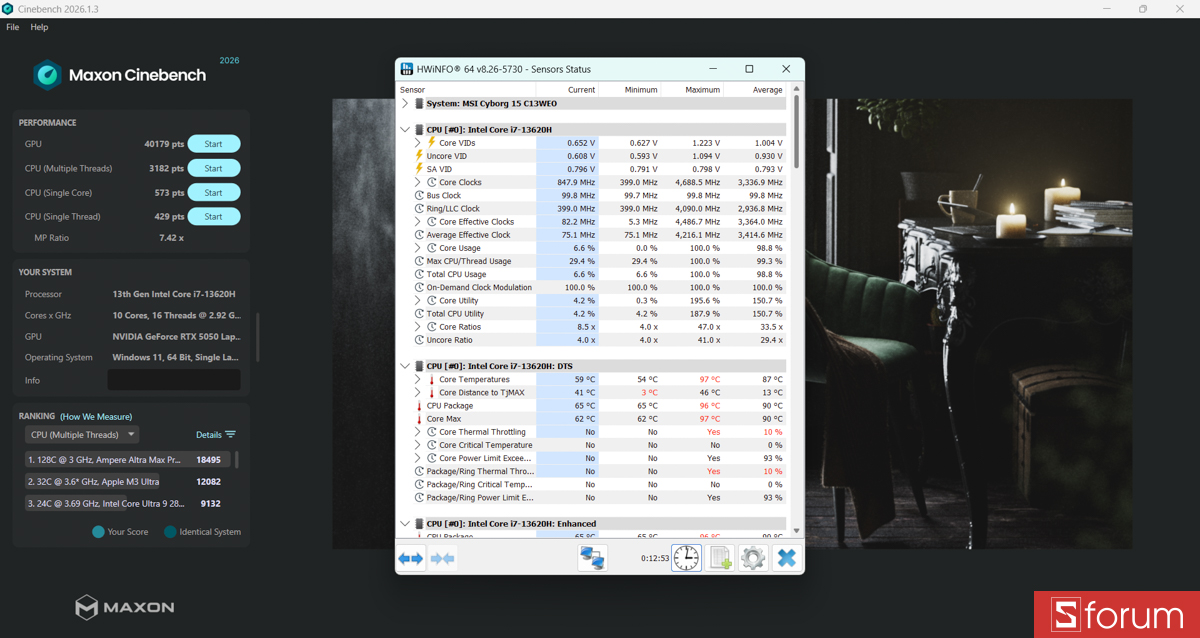Click the Minimum column header in HWiNFO
The width and height of the screenshot is (1200, 638).
629,90
